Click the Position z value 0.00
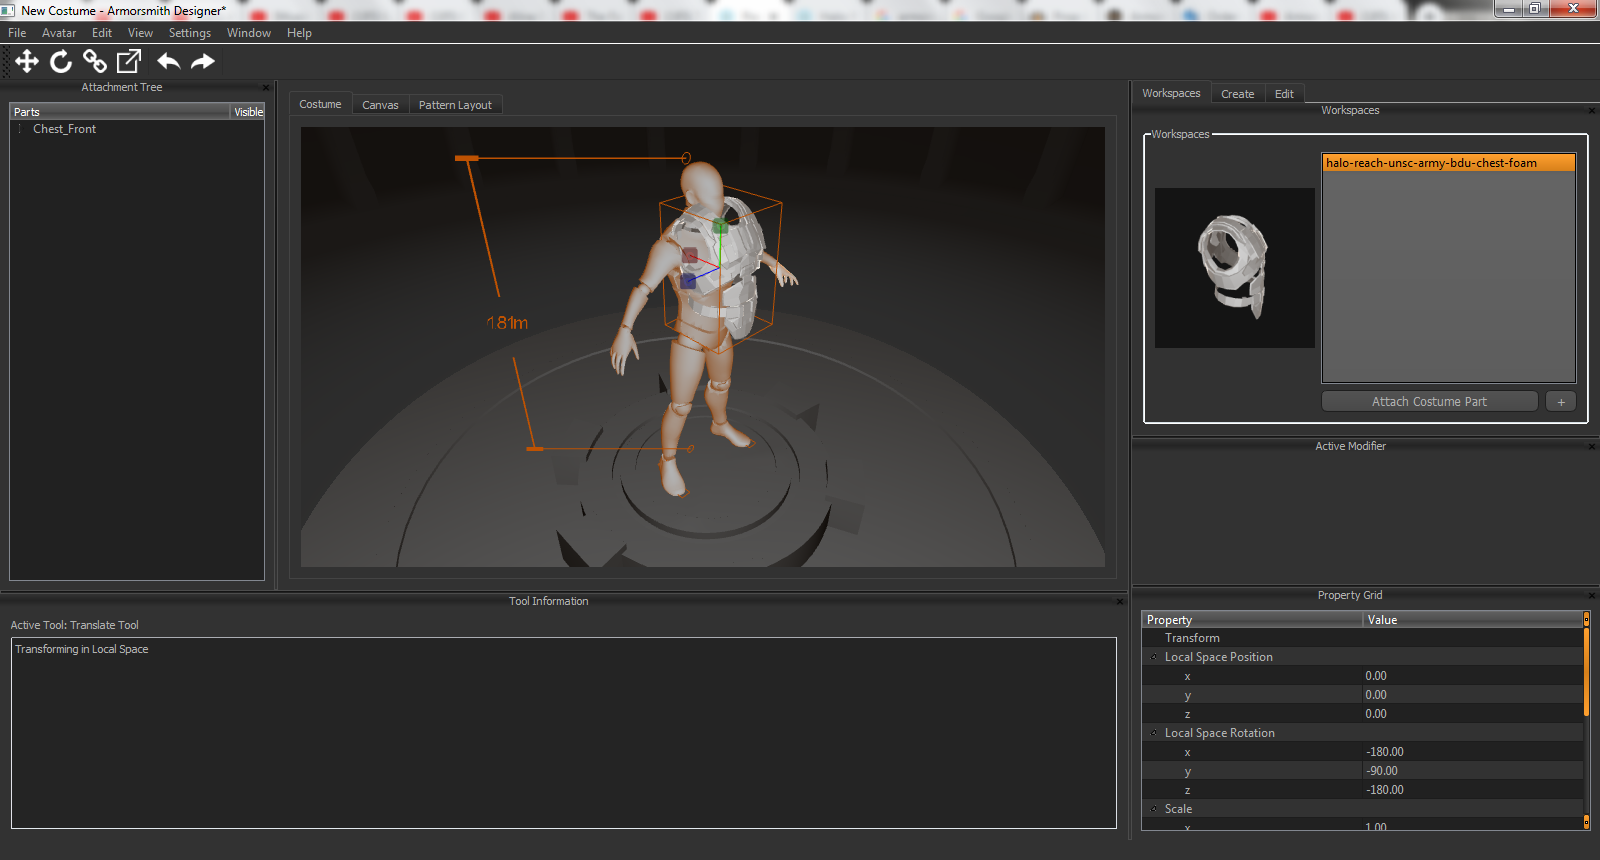 (1473, 715)
